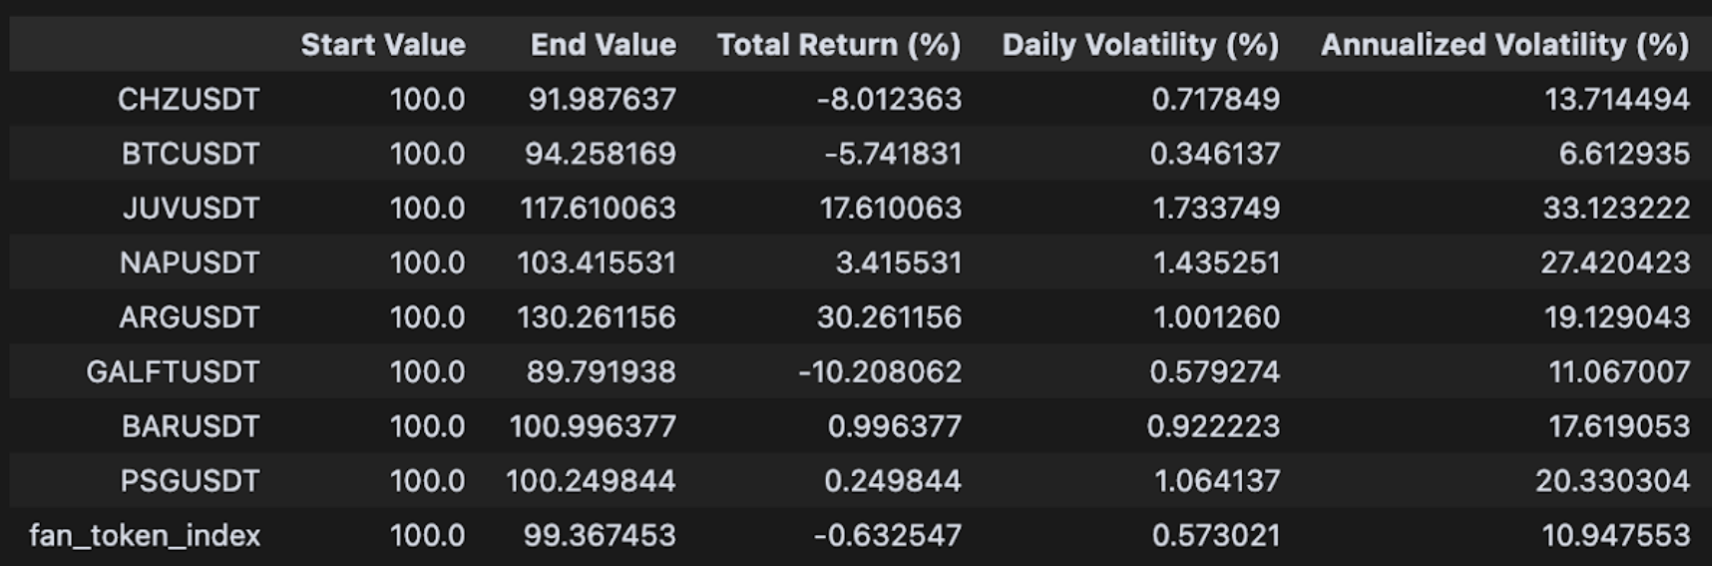
Task: Click the Start Value column header
Action: tap(383, 45)
